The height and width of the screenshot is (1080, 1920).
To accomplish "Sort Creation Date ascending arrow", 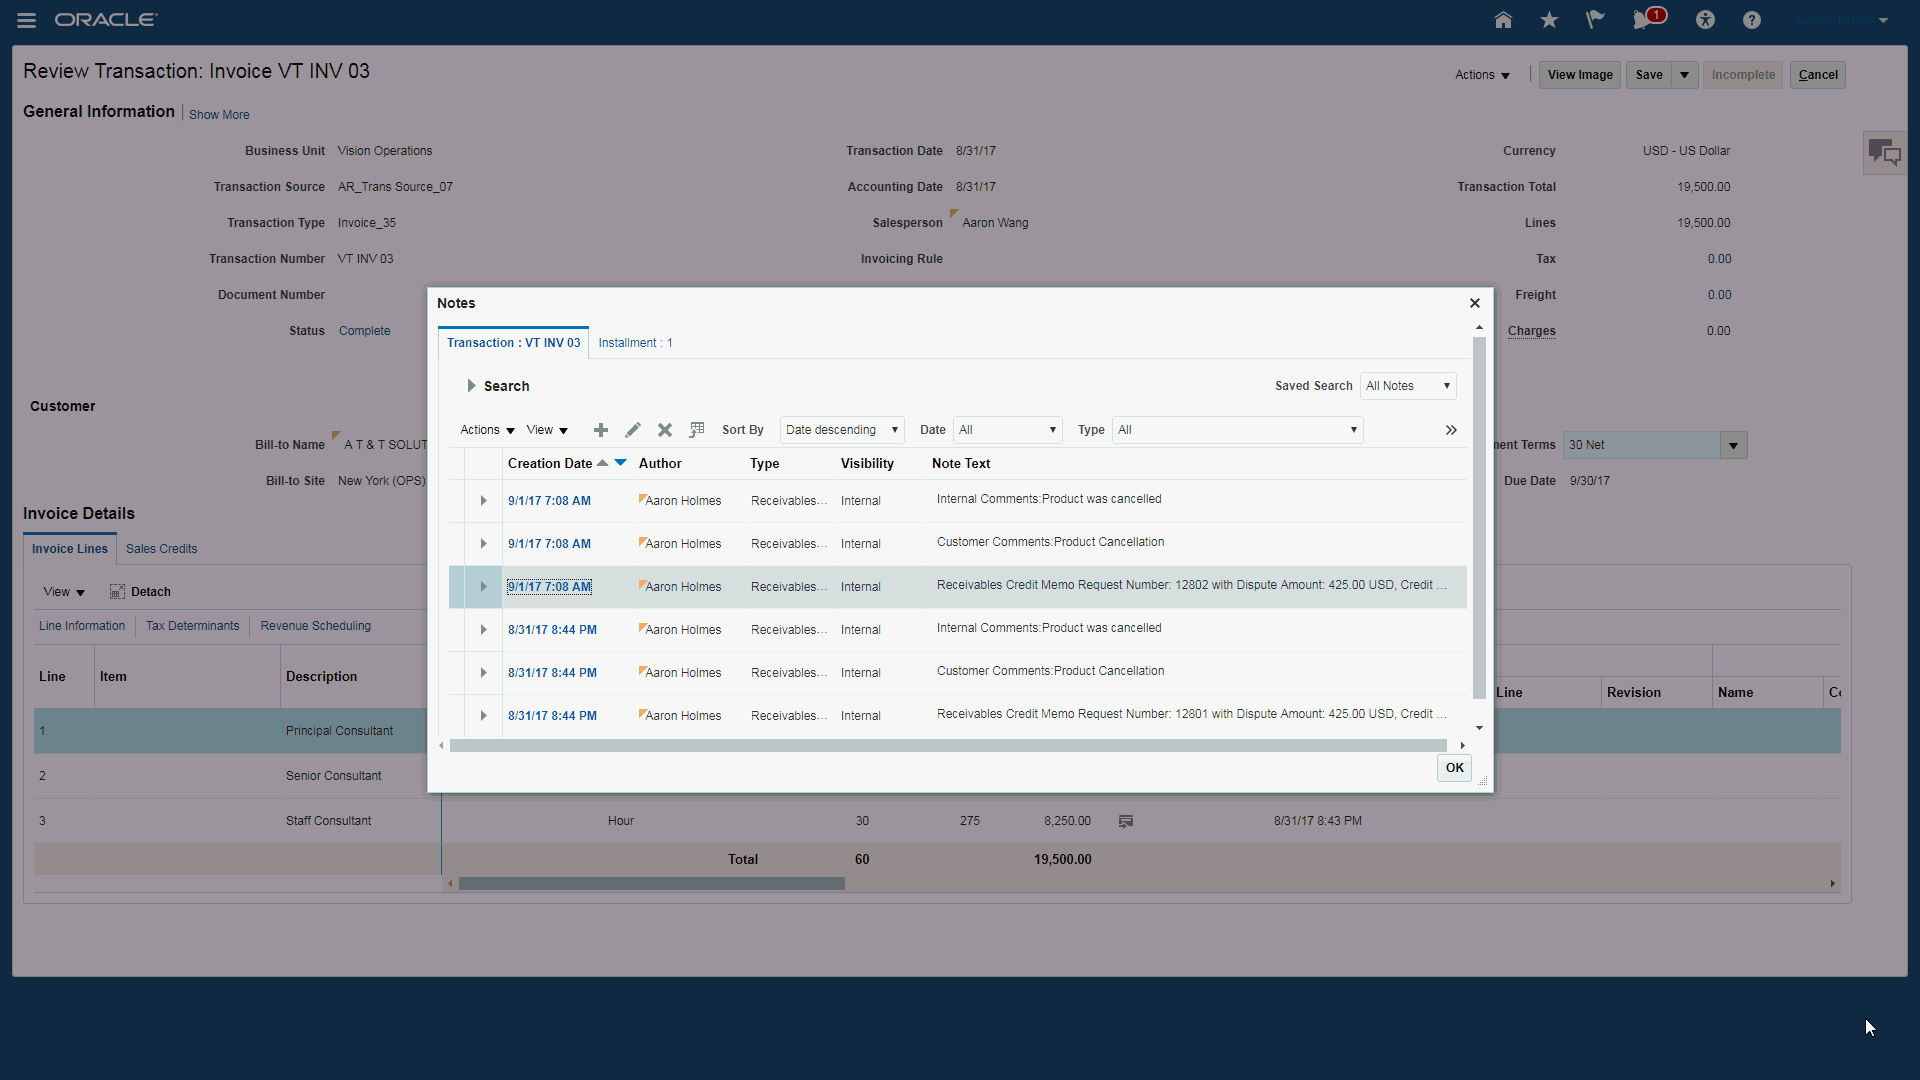I will 603,463.
